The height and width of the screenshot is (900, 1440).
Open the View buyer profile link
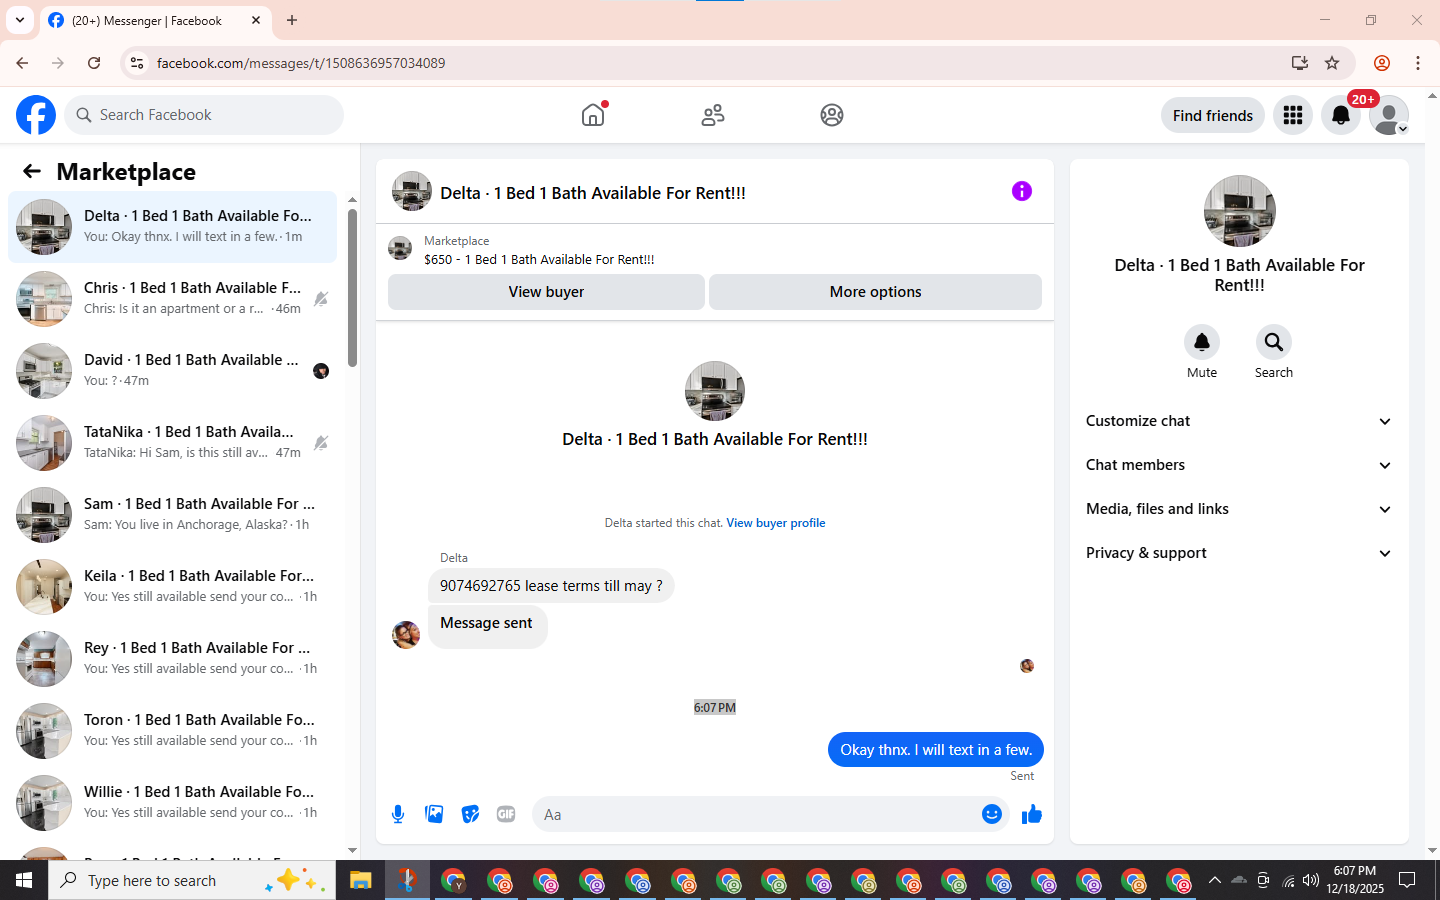776,523
